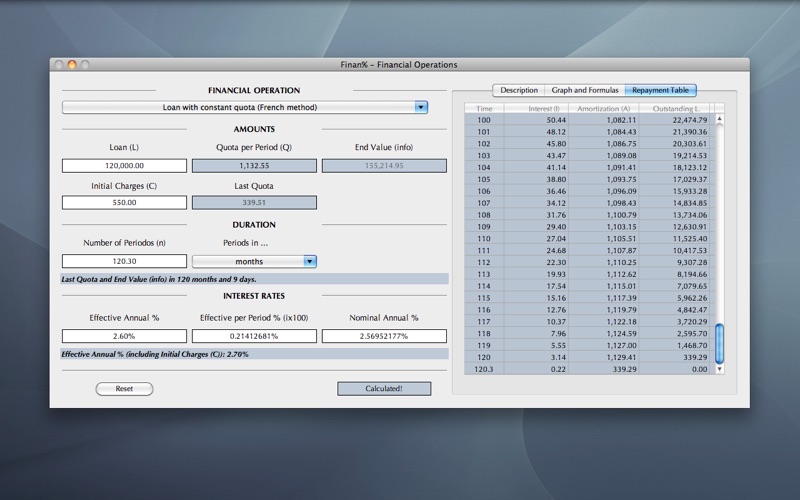Viewport: 800px width, 500px height.
Task: Click outstanding value 20,303.61
Action: pyautogui.click(x=690, y=144)
